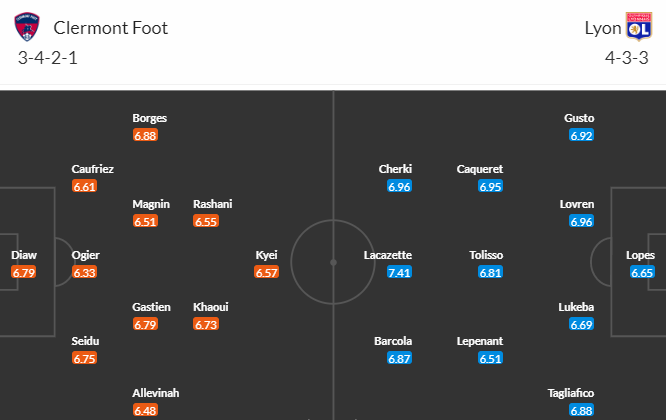Viewport: 666px width, 420px height.
Task: Open the Lyon team name link
Action: (603, 28)
